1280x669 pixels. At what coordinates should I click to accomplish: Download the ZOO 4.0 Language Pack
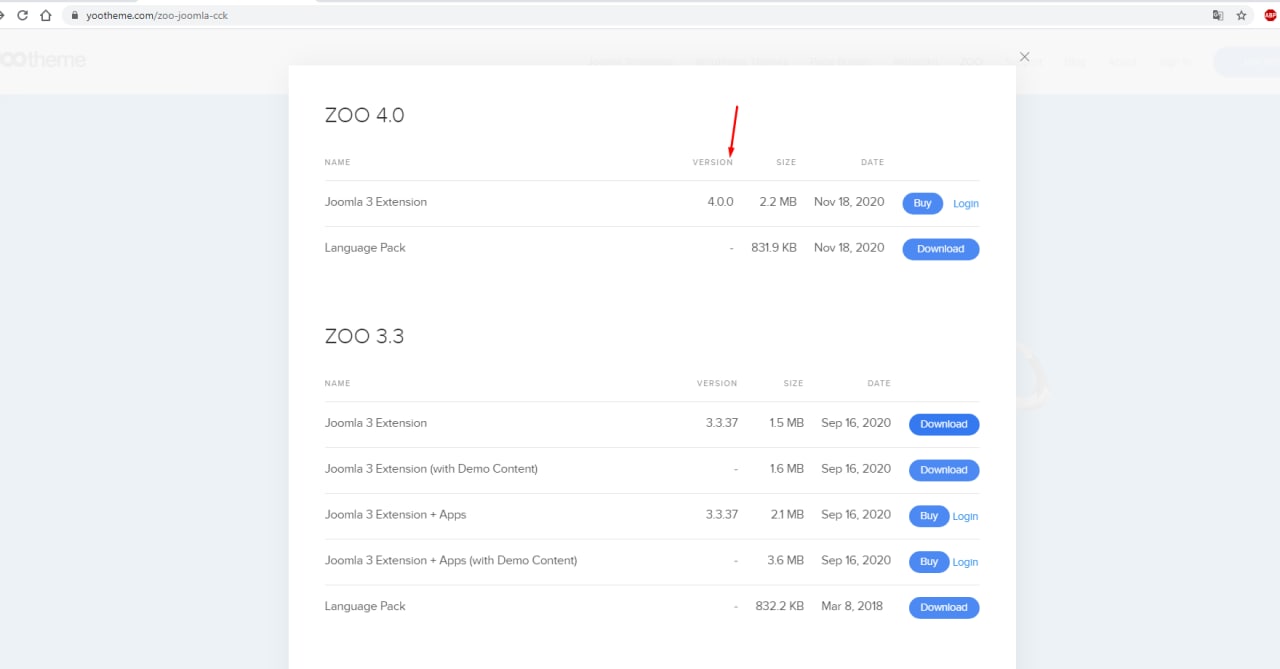[941, 249]
